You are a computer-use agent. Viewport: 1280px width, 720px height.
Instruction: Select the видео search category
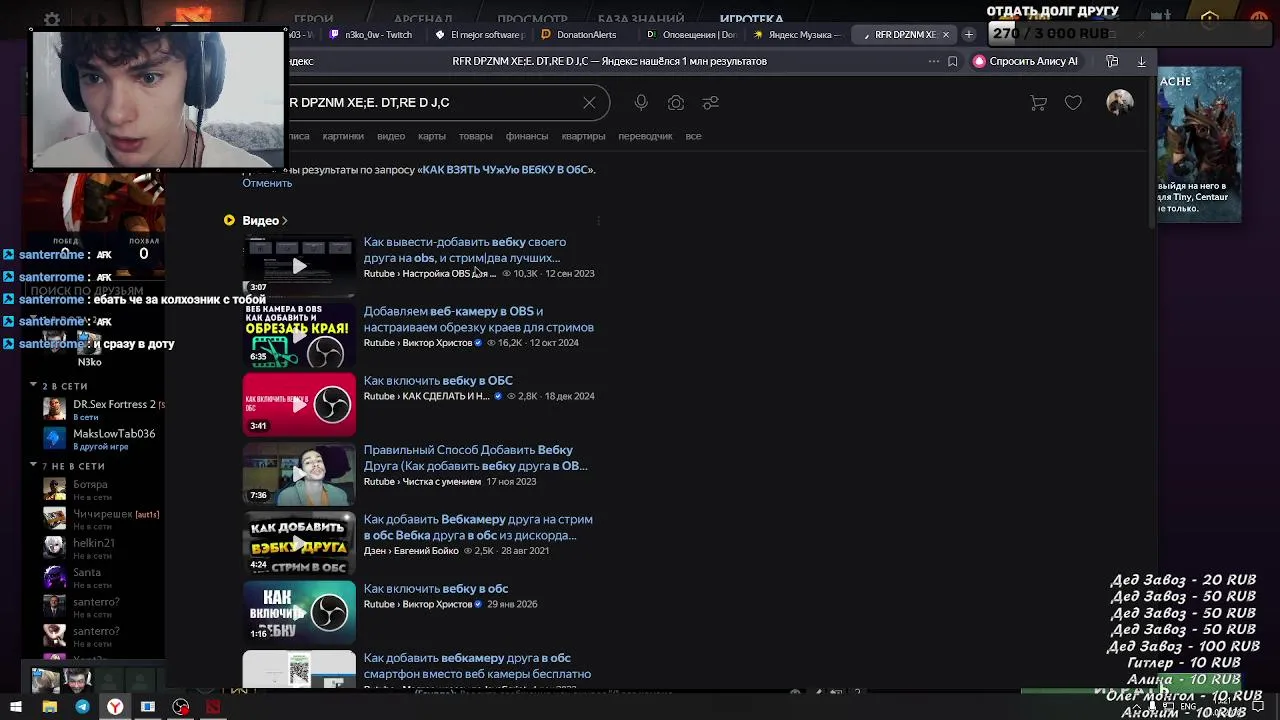[391, 136]
